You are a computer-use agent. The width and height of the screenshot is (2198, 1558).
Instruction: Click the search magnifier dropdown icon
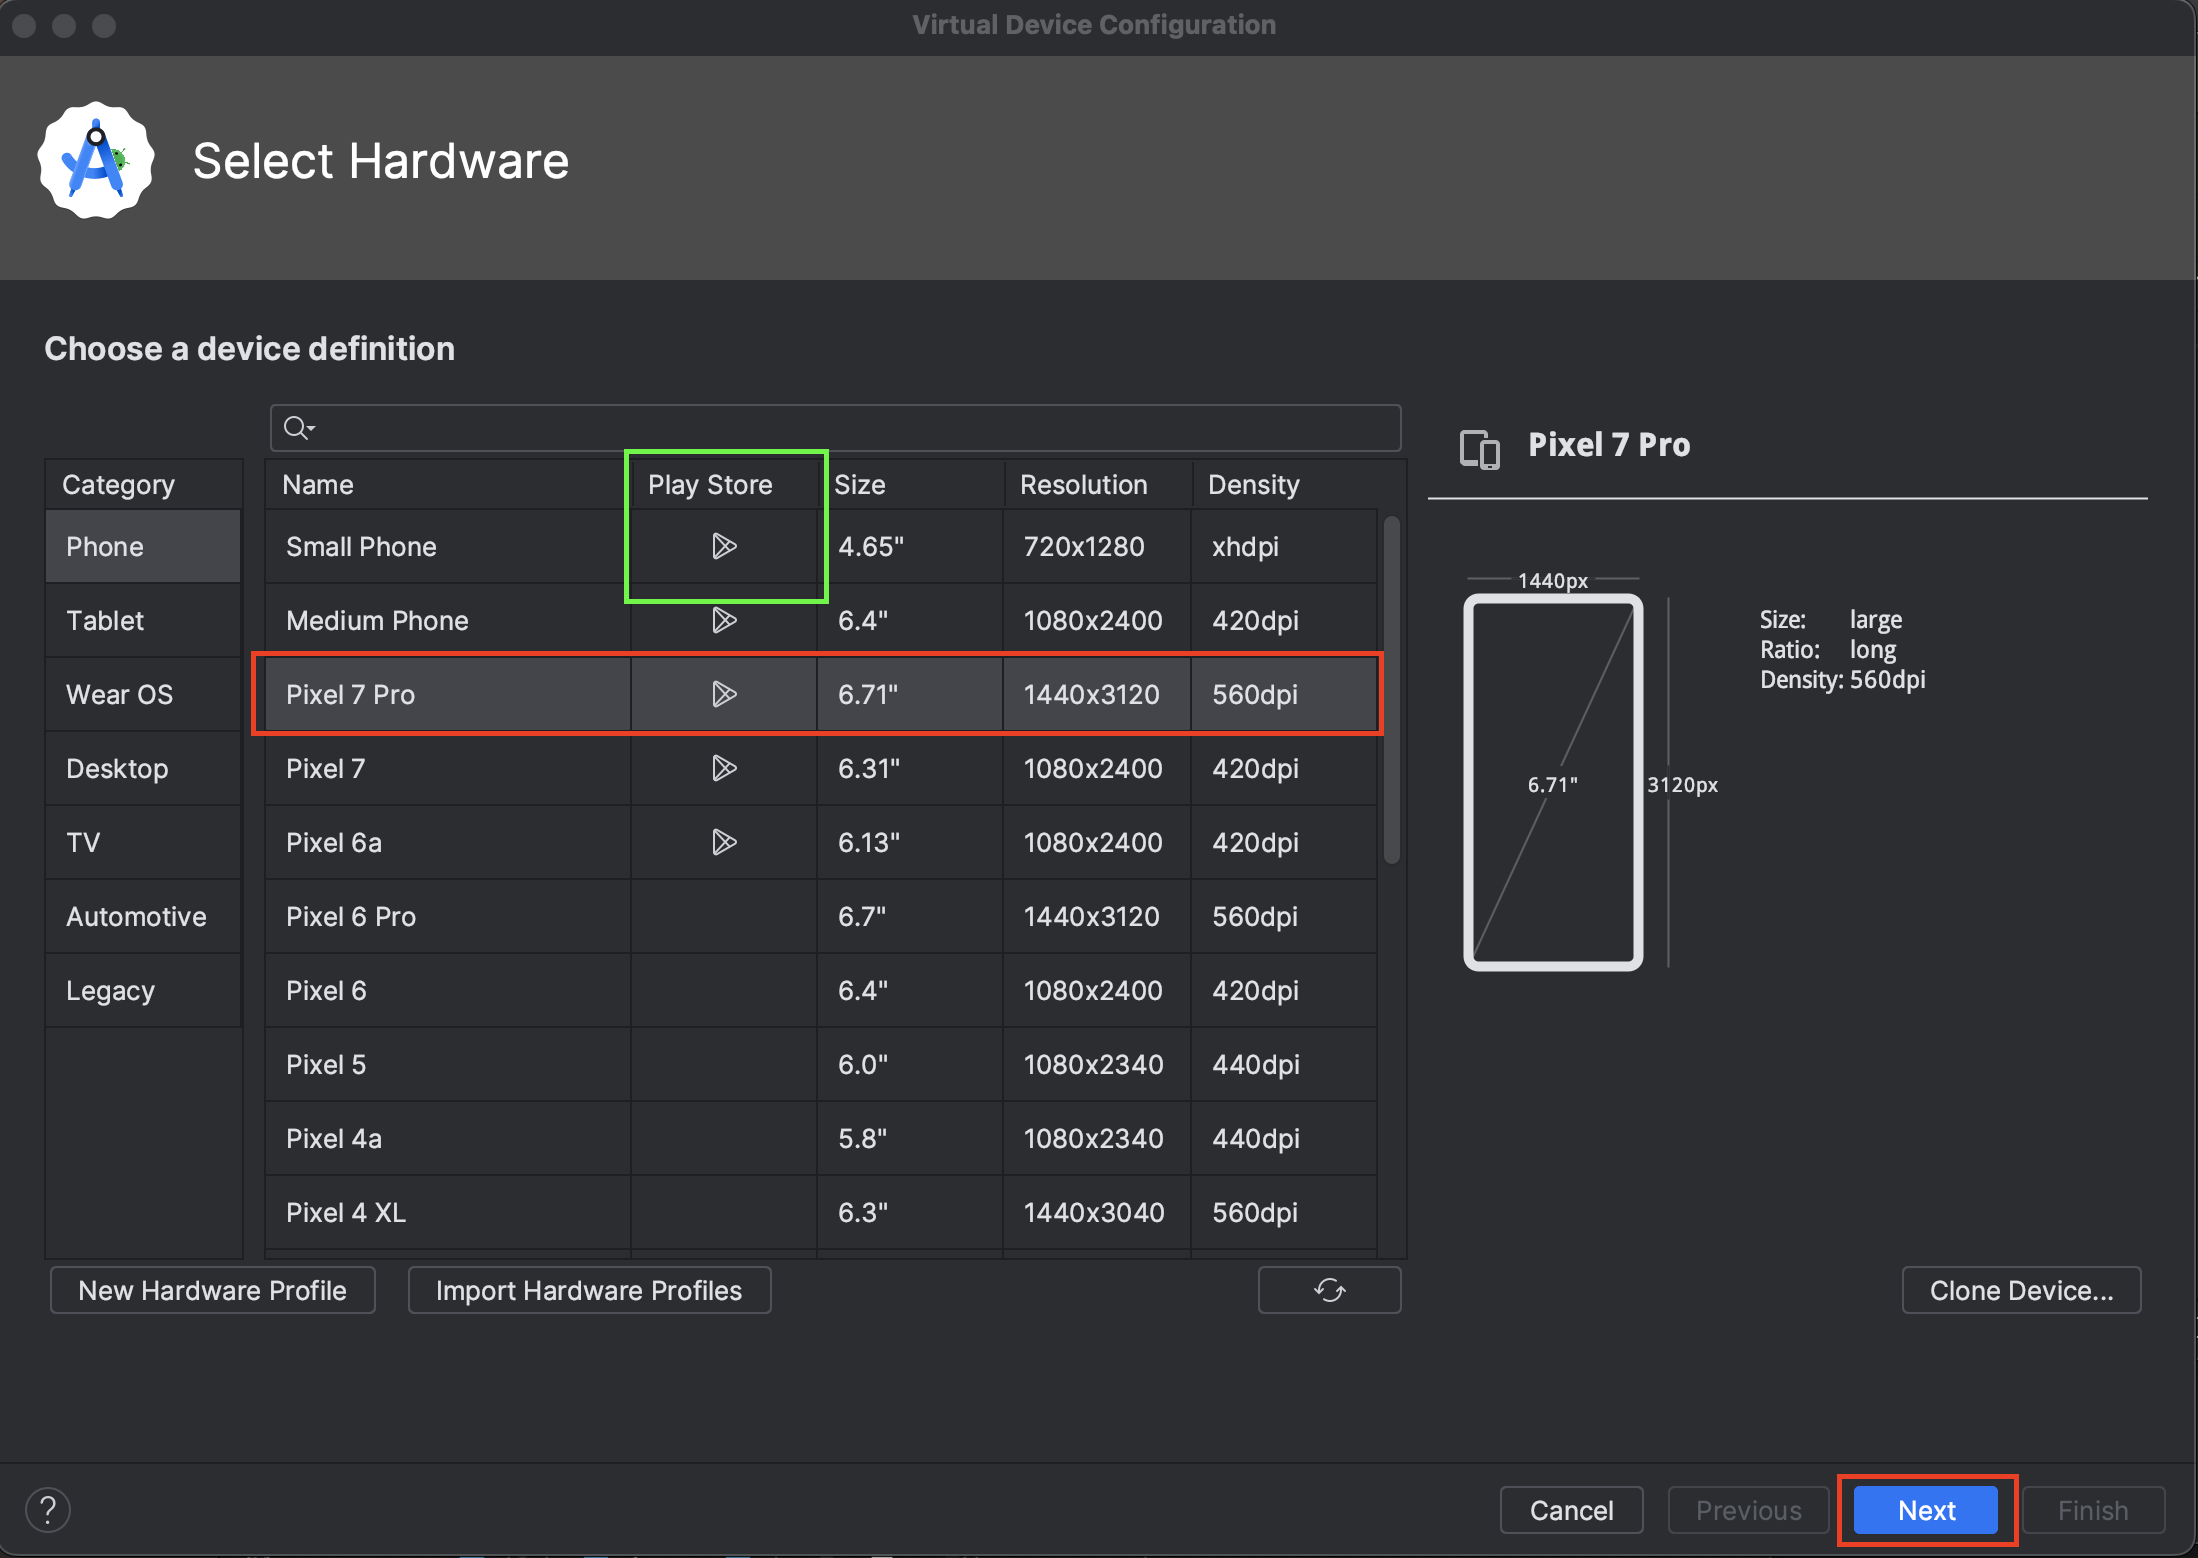pyautogui.click(x=298, y=428)
